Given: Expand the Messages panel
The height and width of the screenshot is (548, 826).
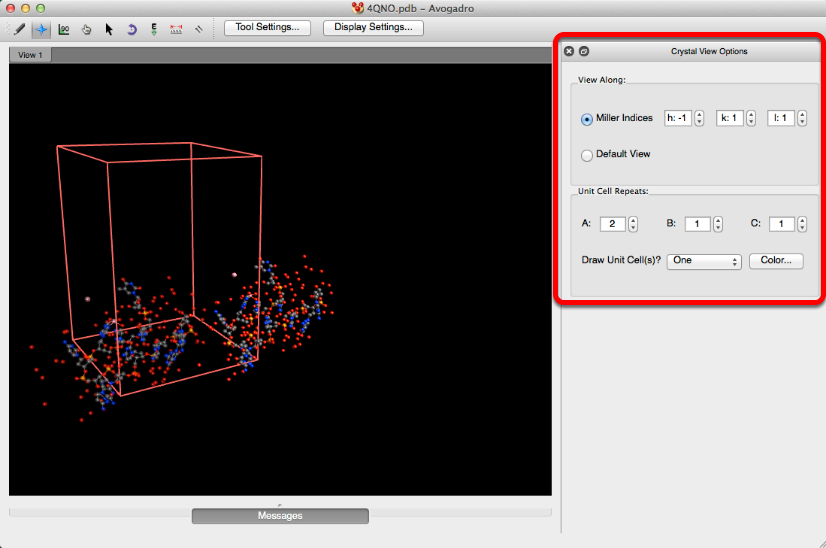Looking at the screenshot, I should 280,516.
